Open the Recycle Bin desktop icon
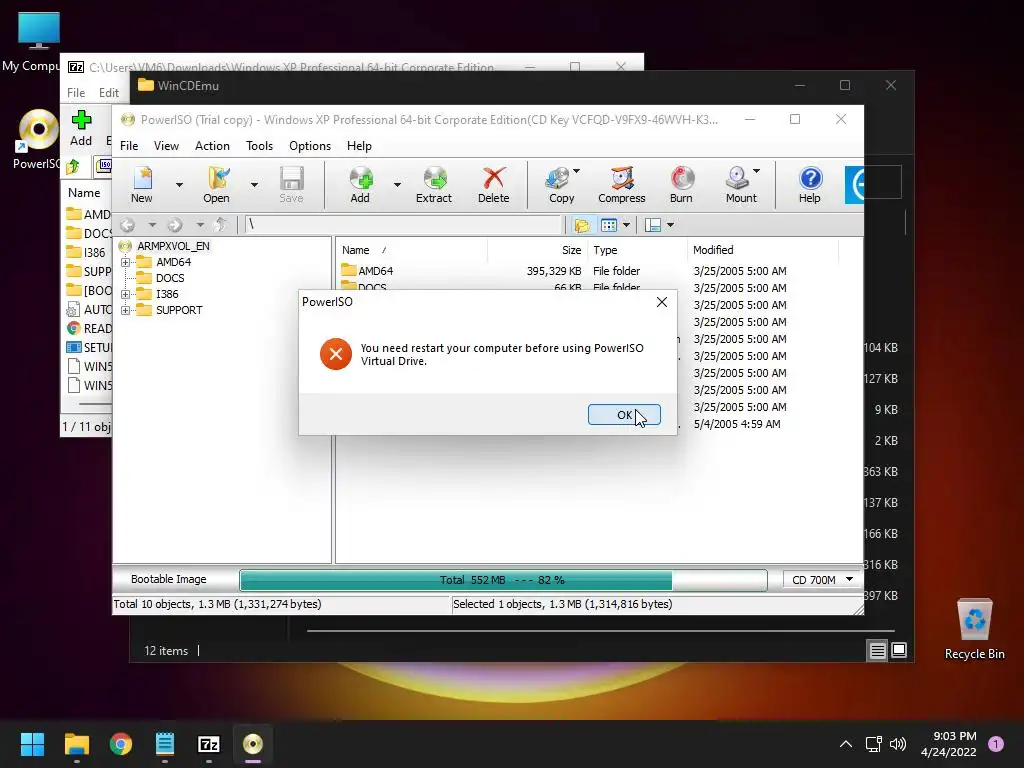 coord(974,630)
